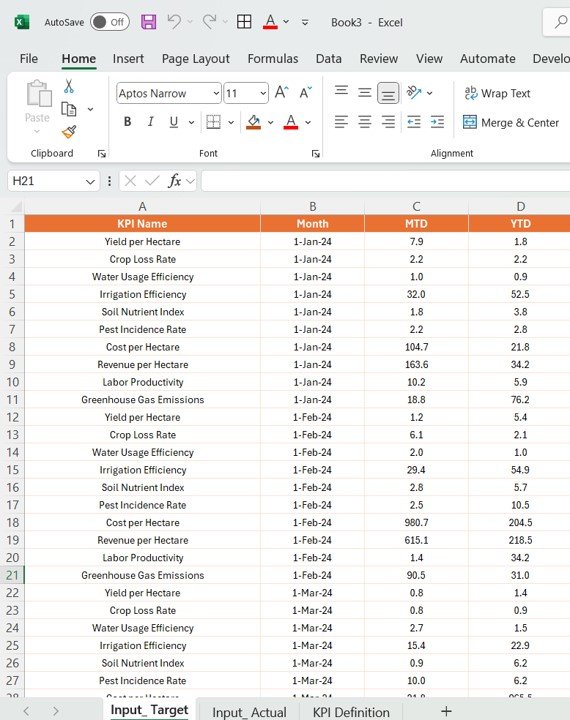Click the Name Box showing H21
Screen dimensions: 570x720
[45, 181]
